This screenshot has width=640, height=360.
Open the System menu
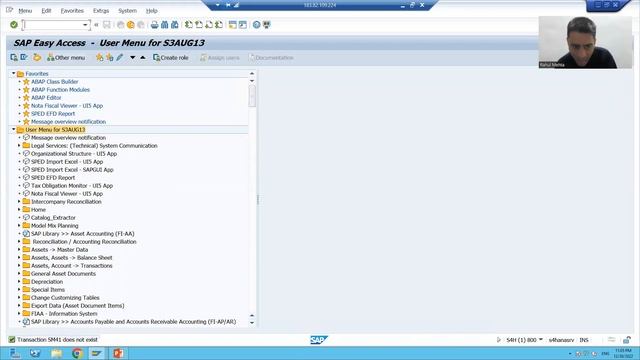[127, 11]
